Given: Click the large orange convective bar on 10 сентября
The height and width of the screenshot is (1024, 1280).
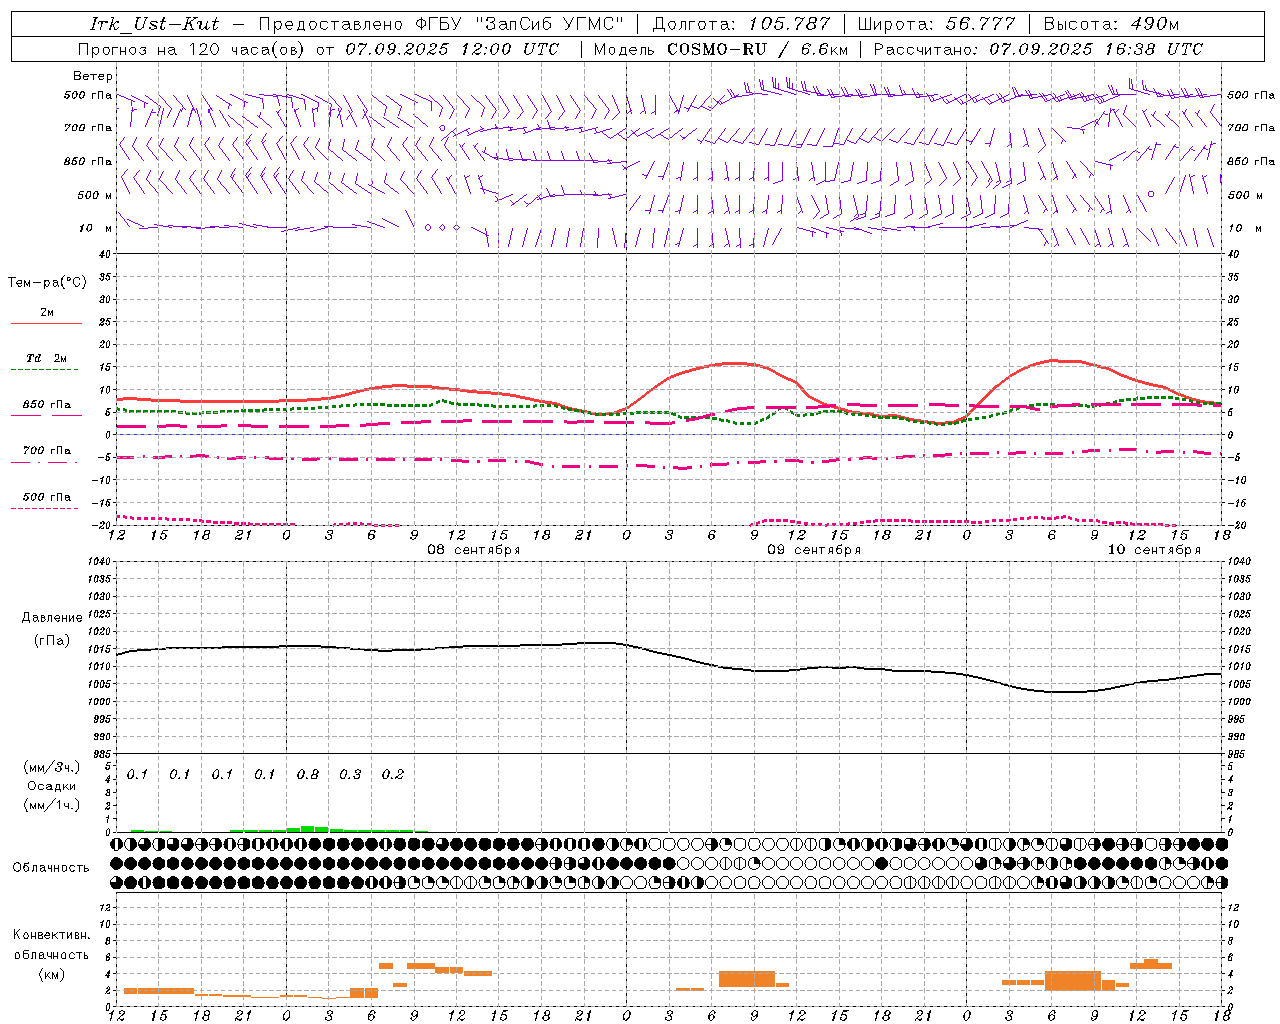Looking at the screenshot, I should pyautogui.click(x=1072, y=980).
